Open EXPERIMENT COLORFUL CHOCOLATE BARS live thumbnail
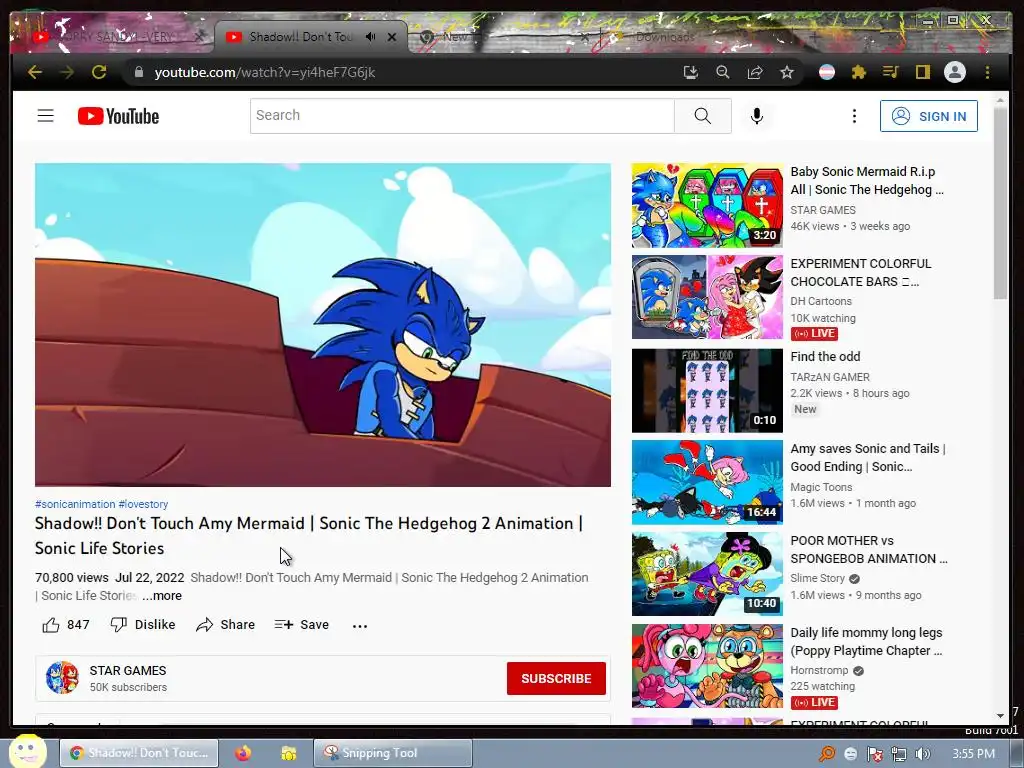Screen dimensions: 1024x768 click(707, 298)
